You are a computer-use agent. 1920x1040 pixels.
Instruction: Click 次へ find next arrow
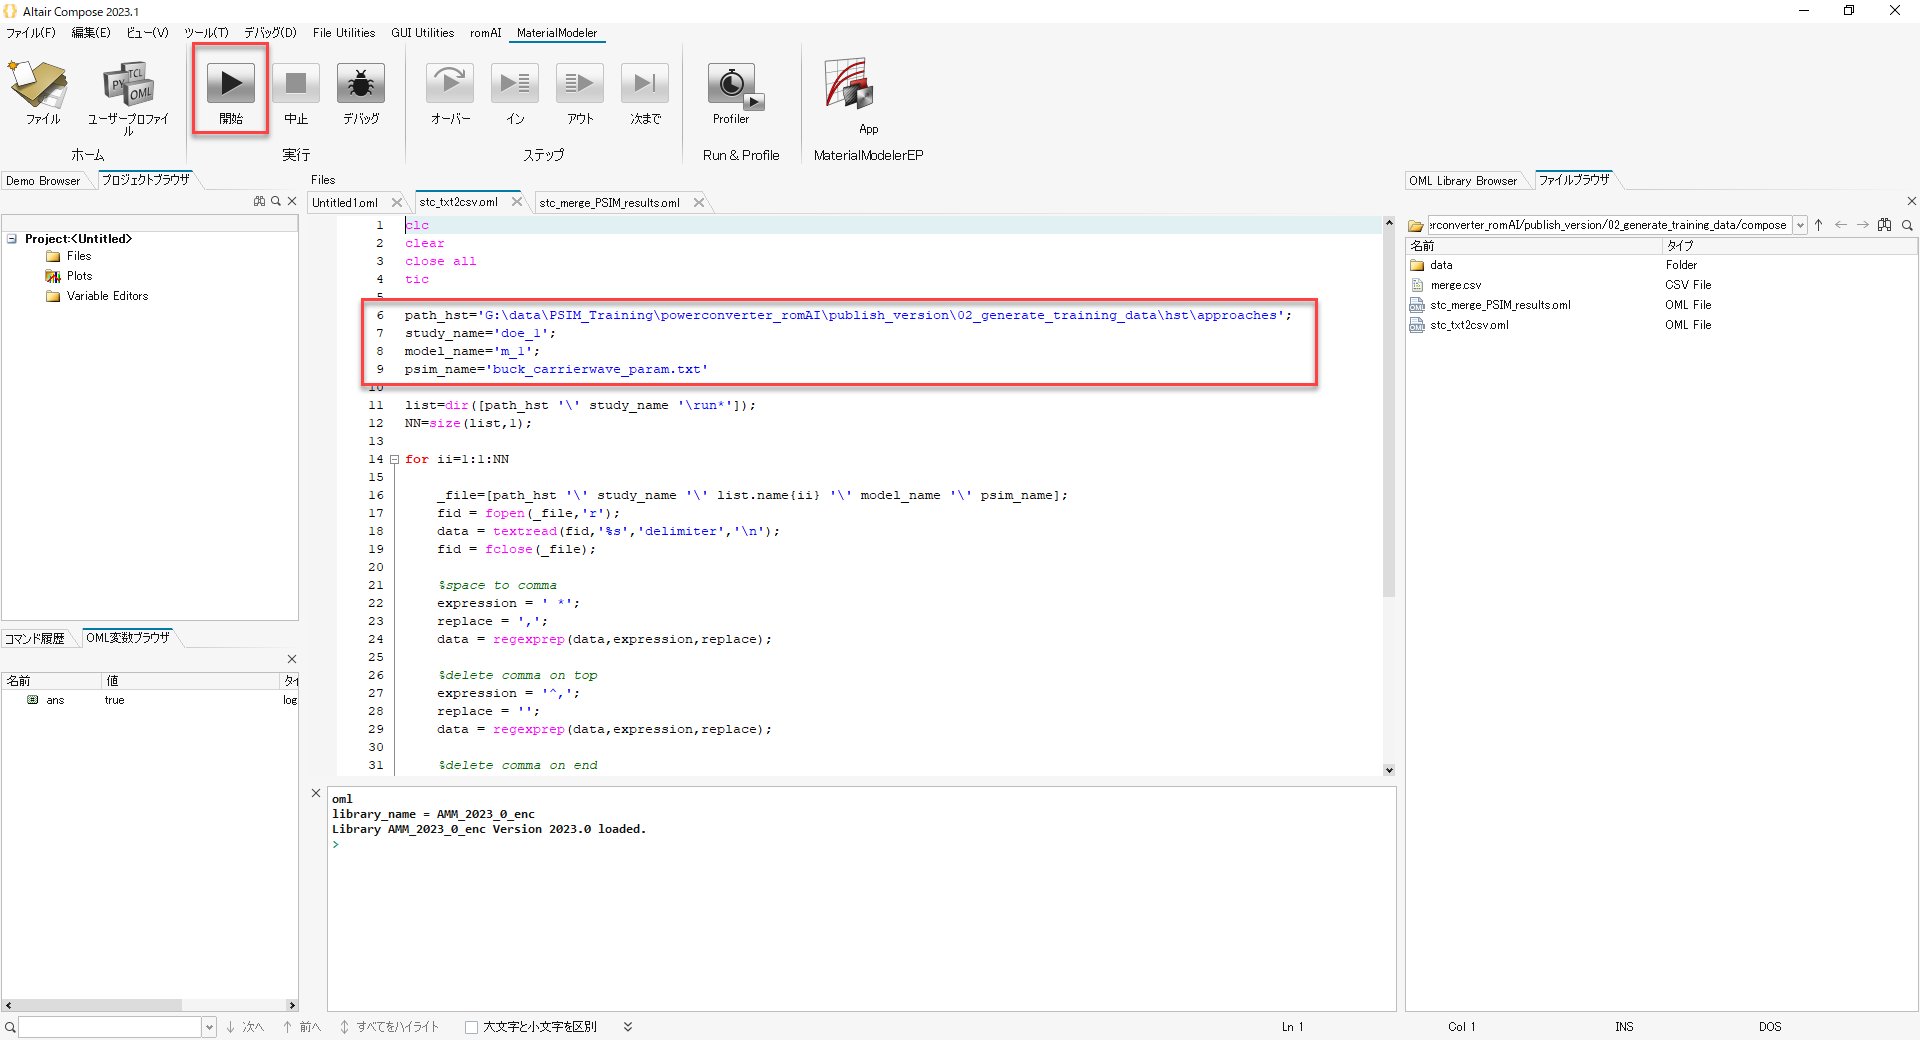245,1027
